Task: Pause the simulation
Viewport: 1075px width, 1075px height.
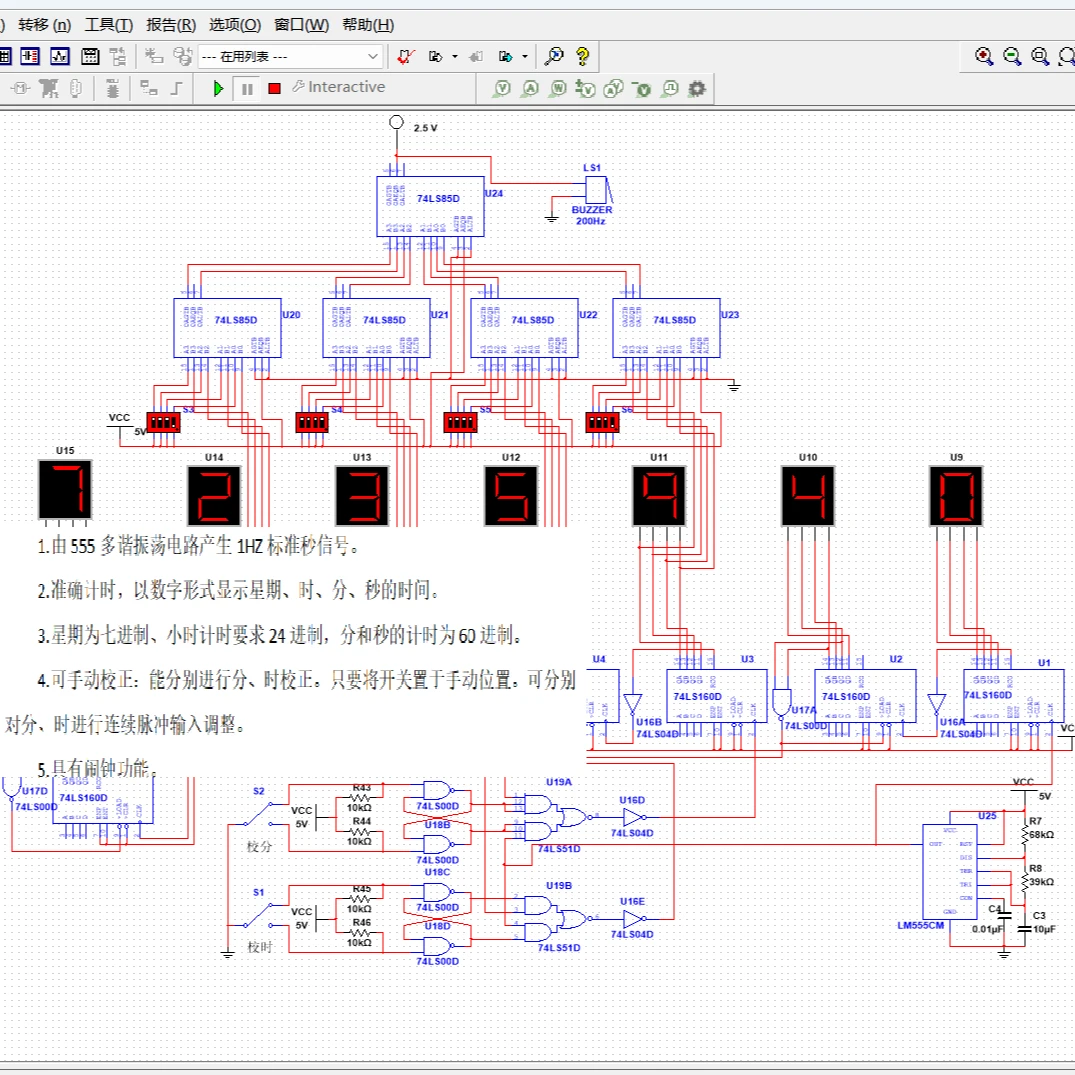Action: click(x=247, y=88)
